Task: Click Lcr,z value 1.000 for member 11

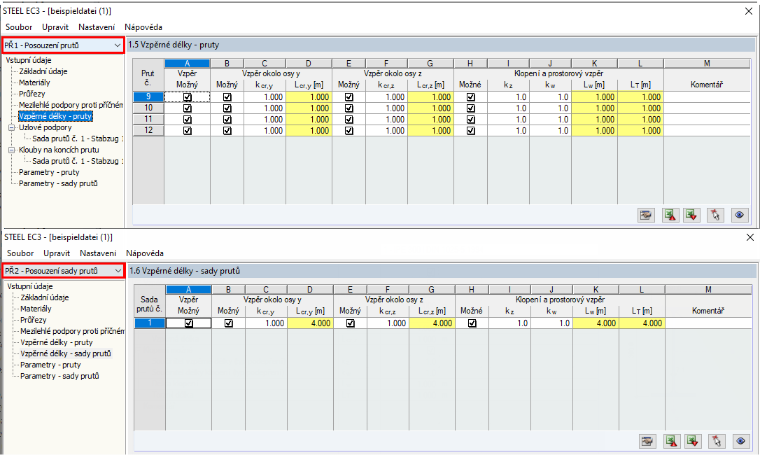Action: coord(430,119)
